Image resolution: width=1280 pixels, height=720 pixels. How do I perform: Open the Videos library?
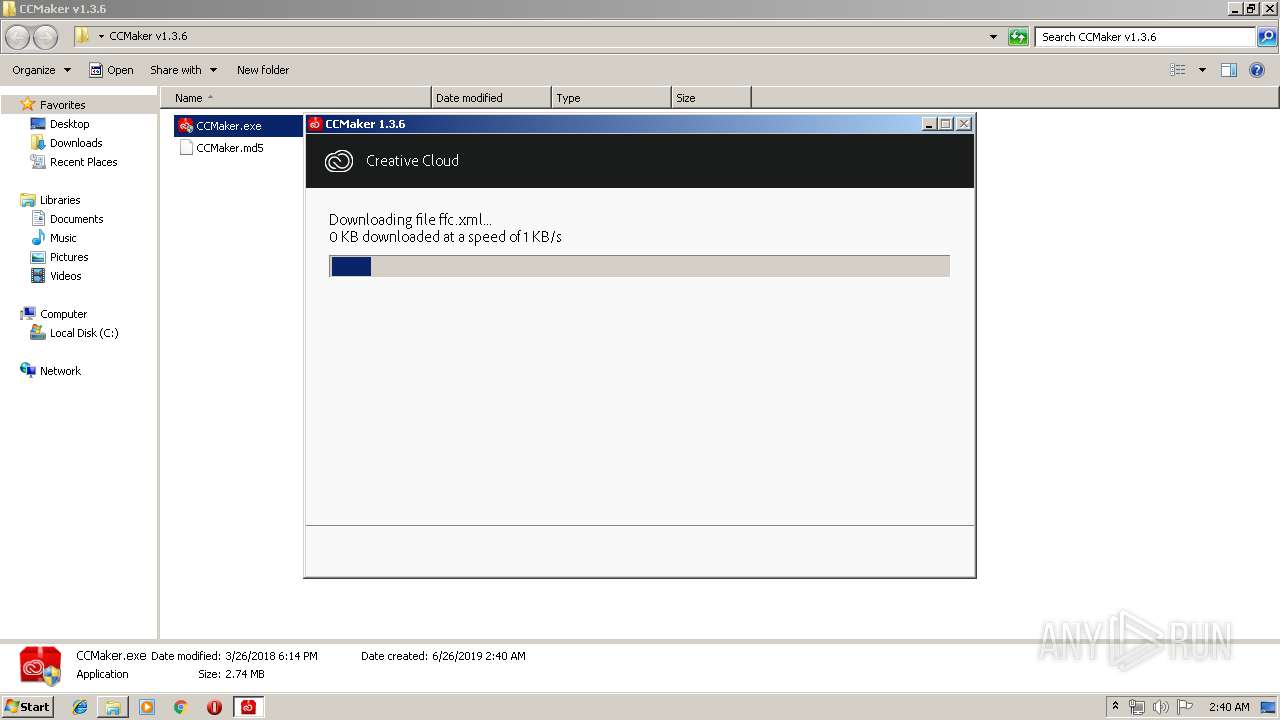click(x=57, y=276)
